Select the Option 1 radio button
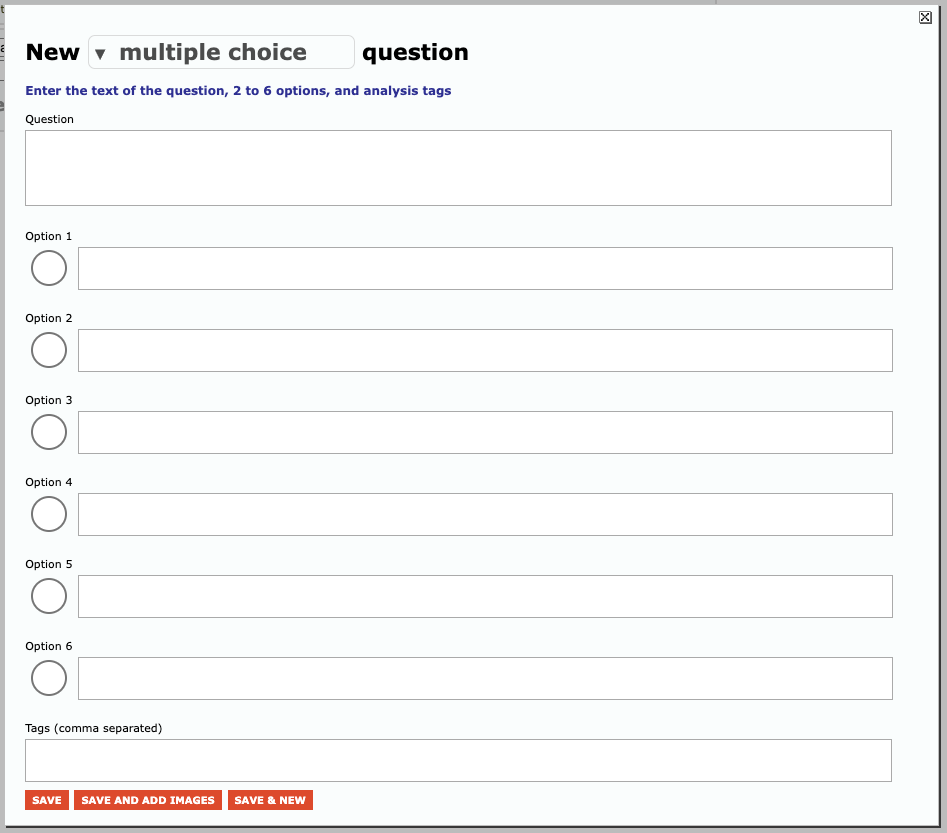 click(49, 268)
